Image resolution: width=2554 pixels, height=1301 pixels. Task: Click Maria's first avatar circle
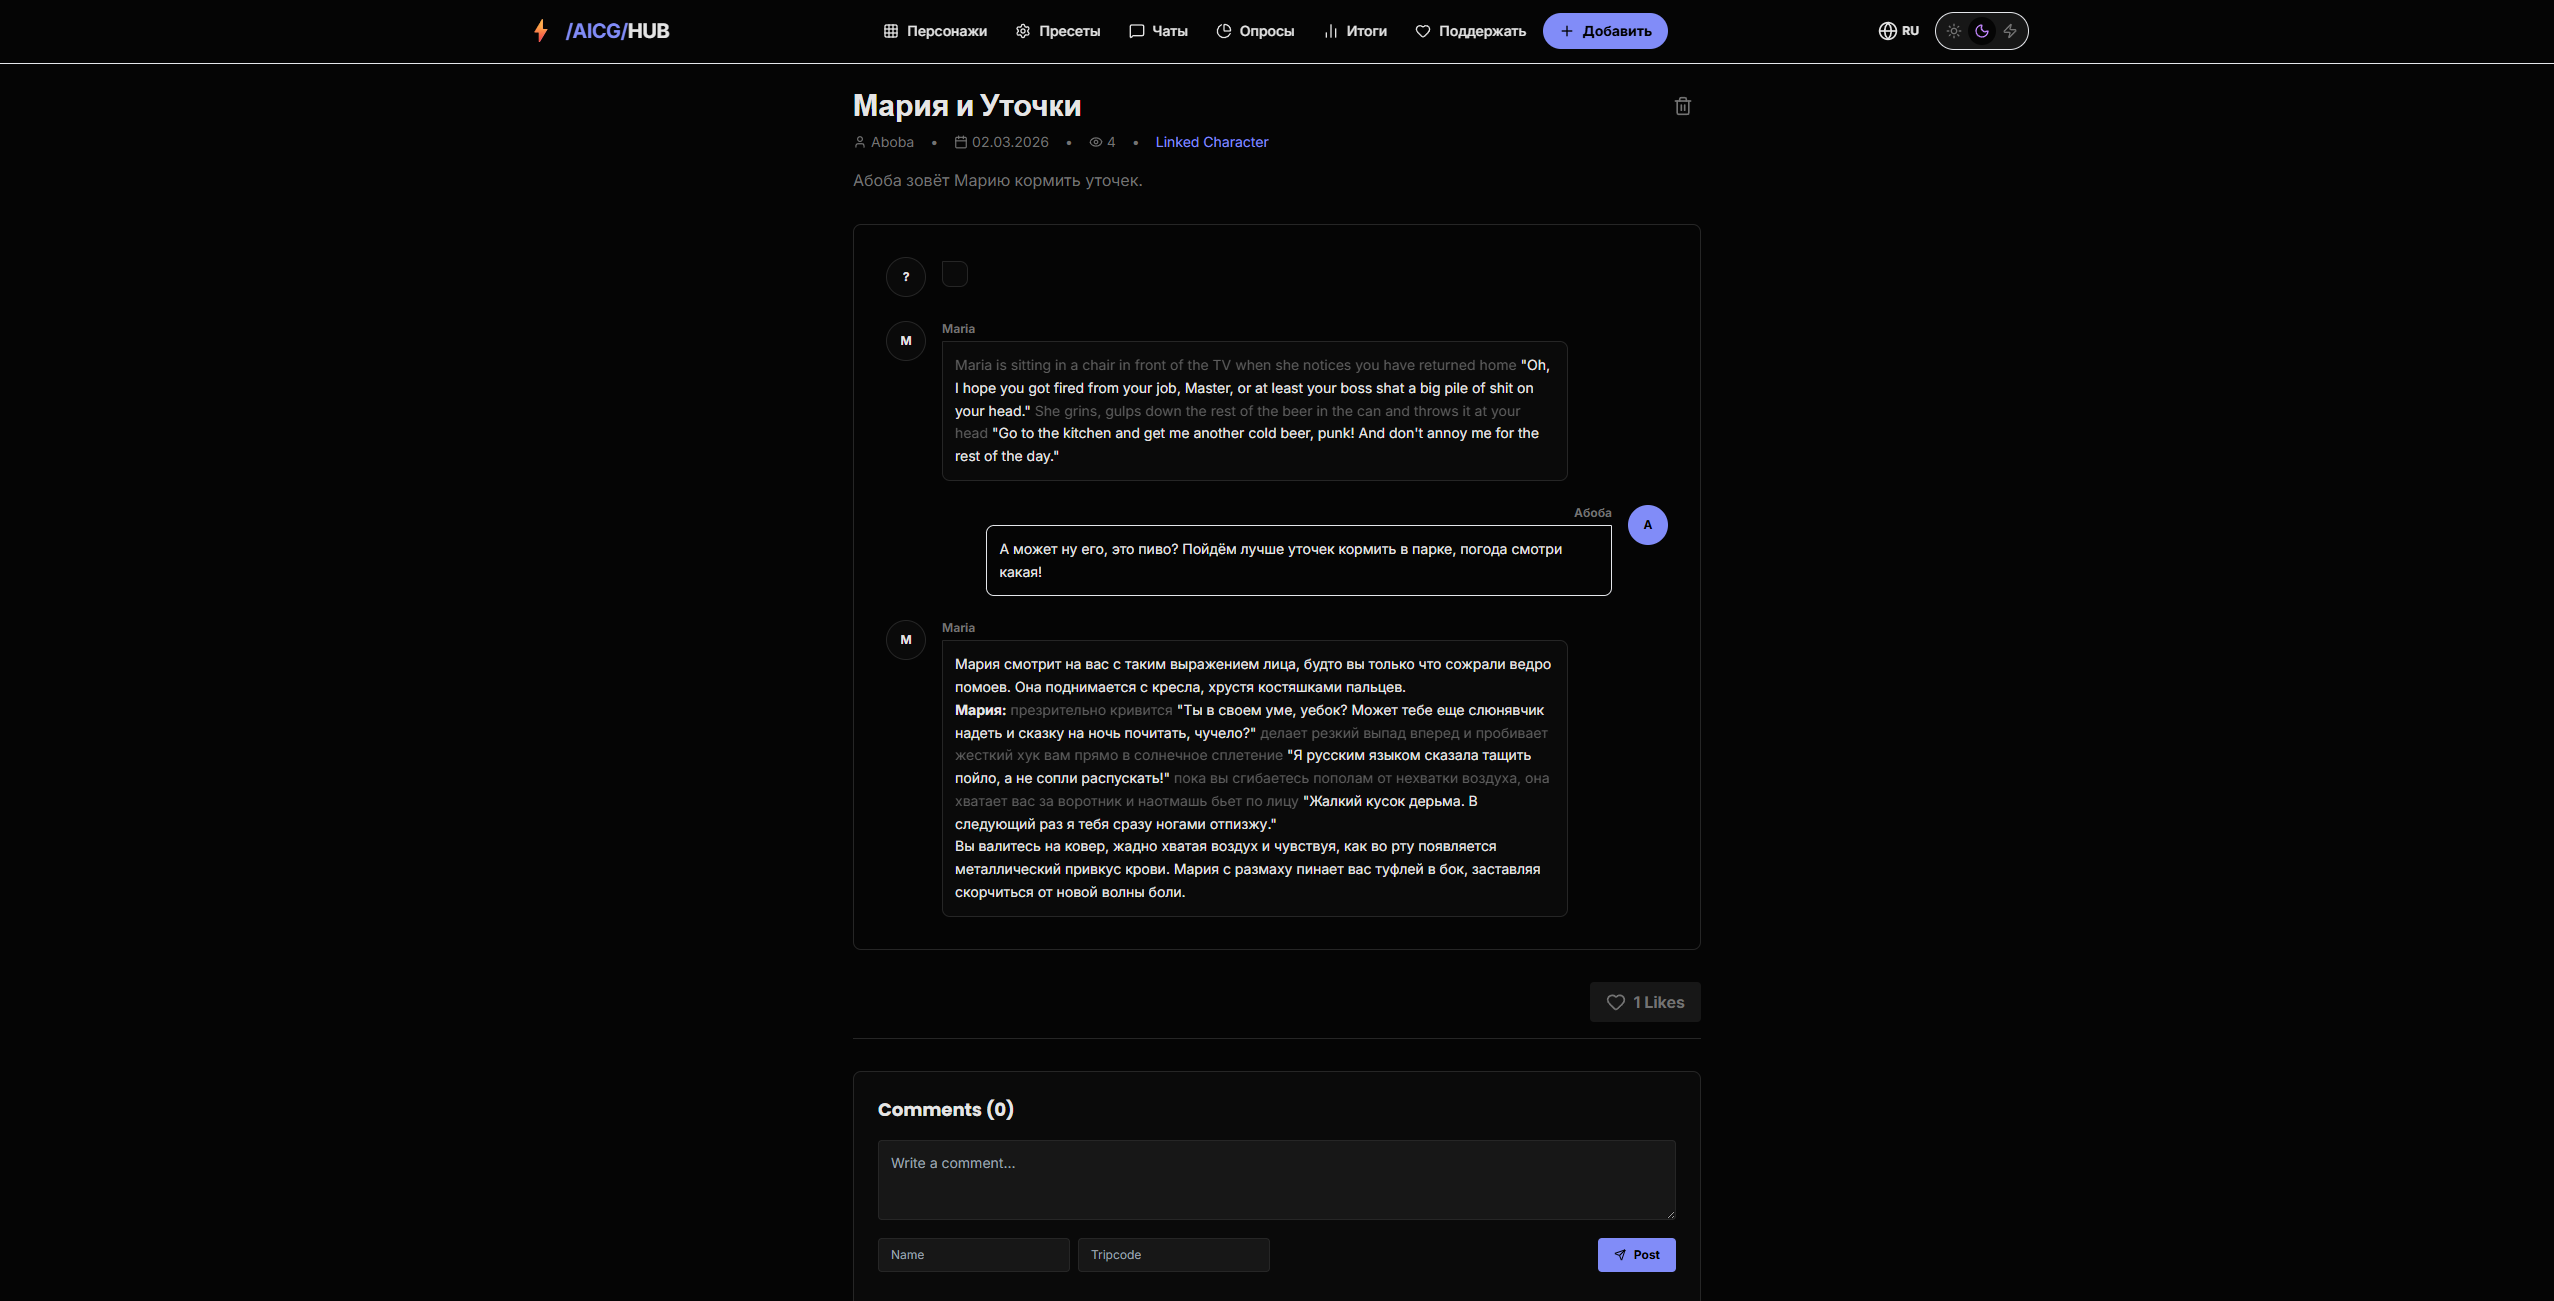tap(906, 341)
